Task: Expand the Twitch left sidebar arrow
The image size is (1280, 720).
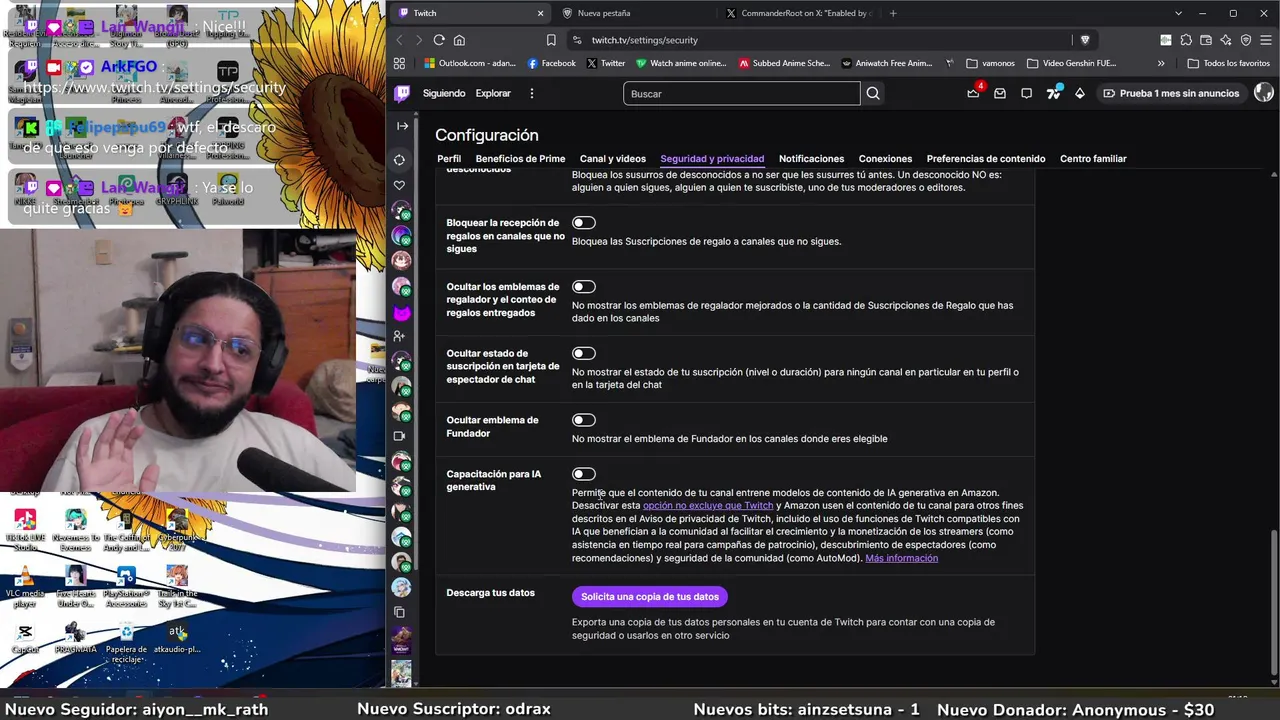Action: click(402, 126)
